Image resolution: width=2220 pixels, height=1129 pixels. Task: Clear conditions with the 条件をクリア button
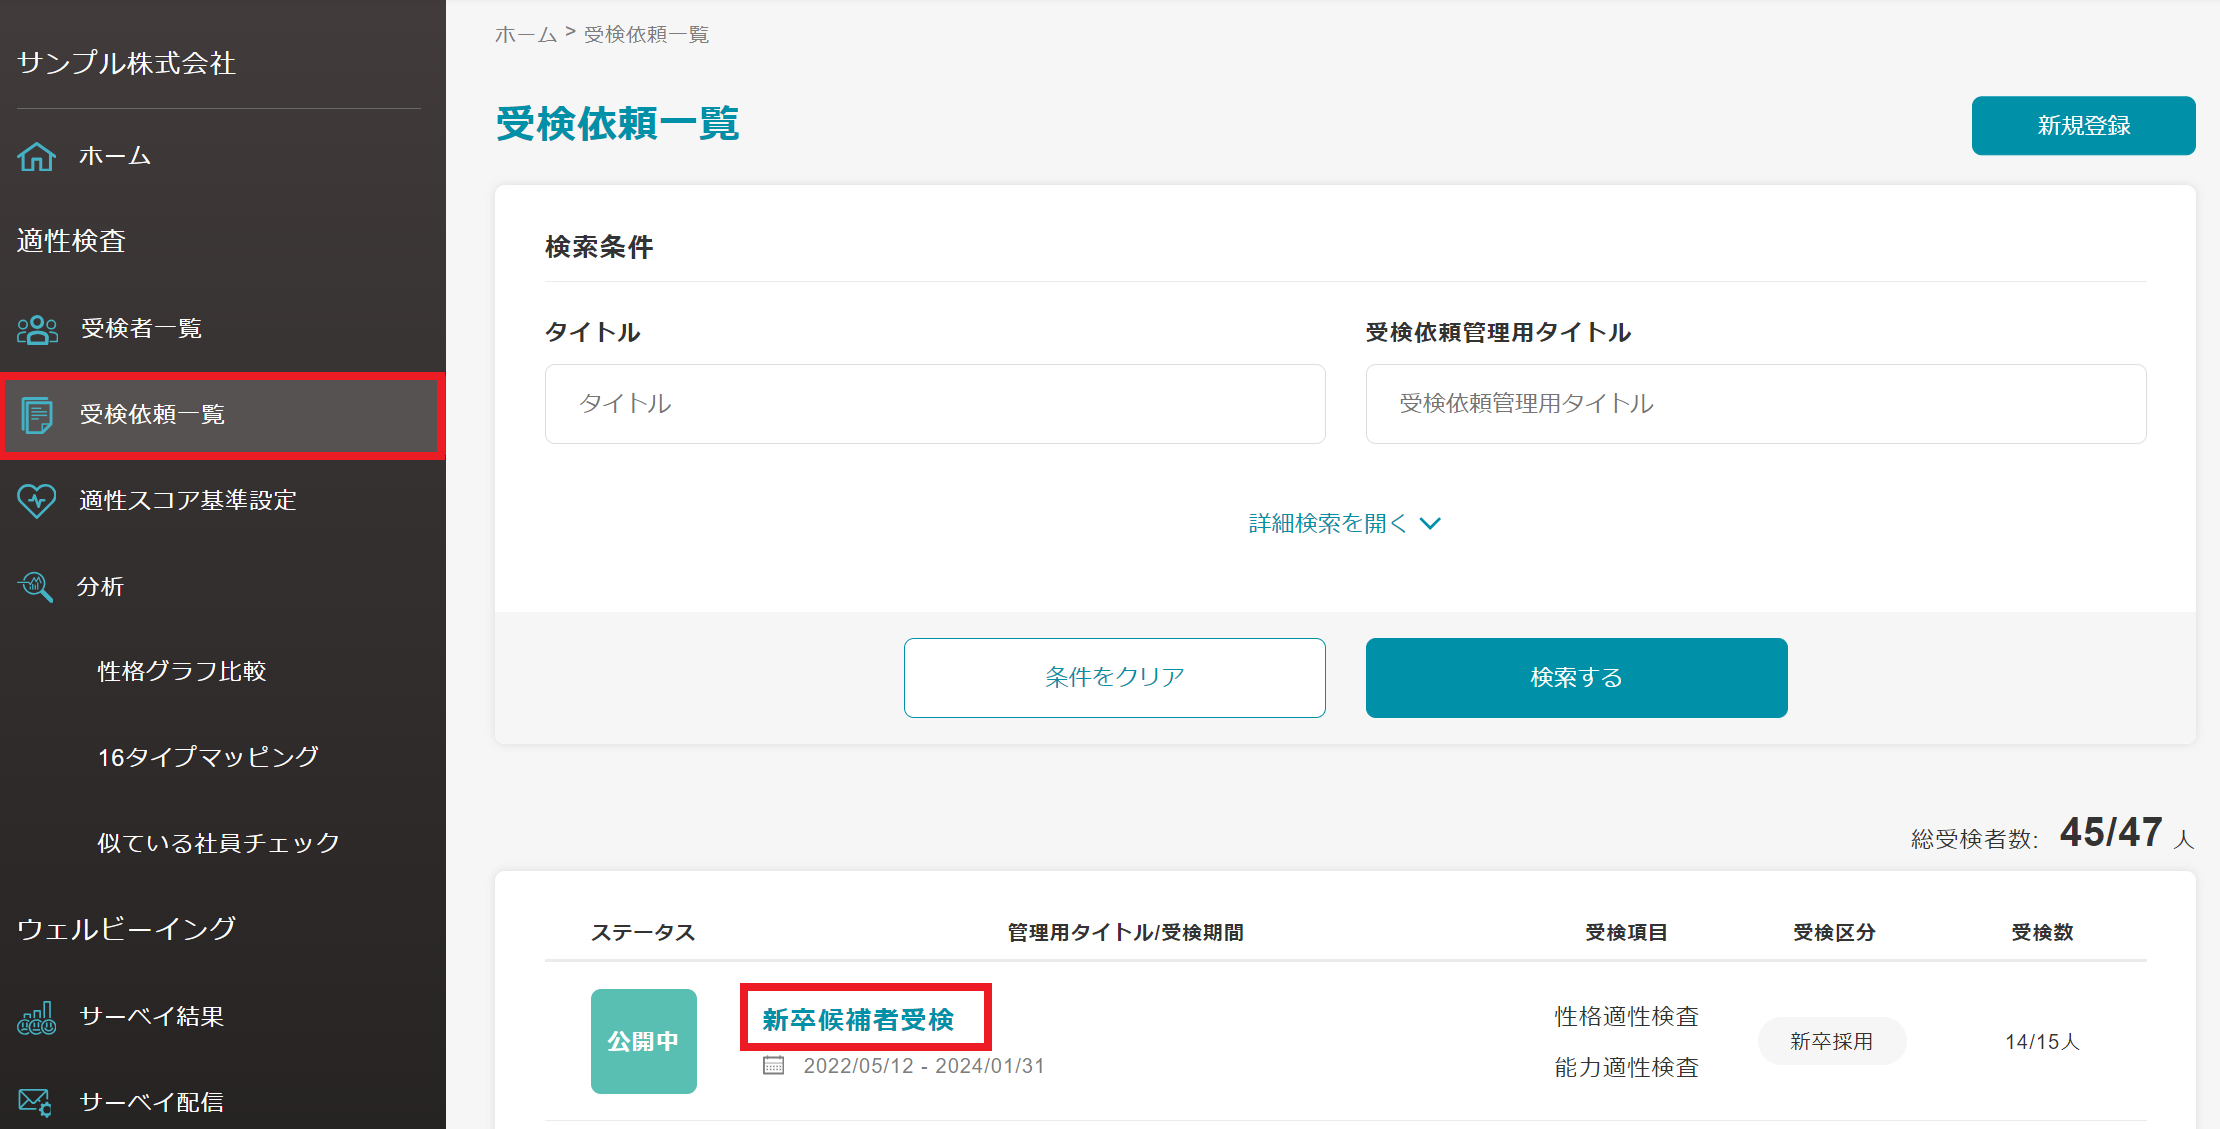click(1114, 677)
